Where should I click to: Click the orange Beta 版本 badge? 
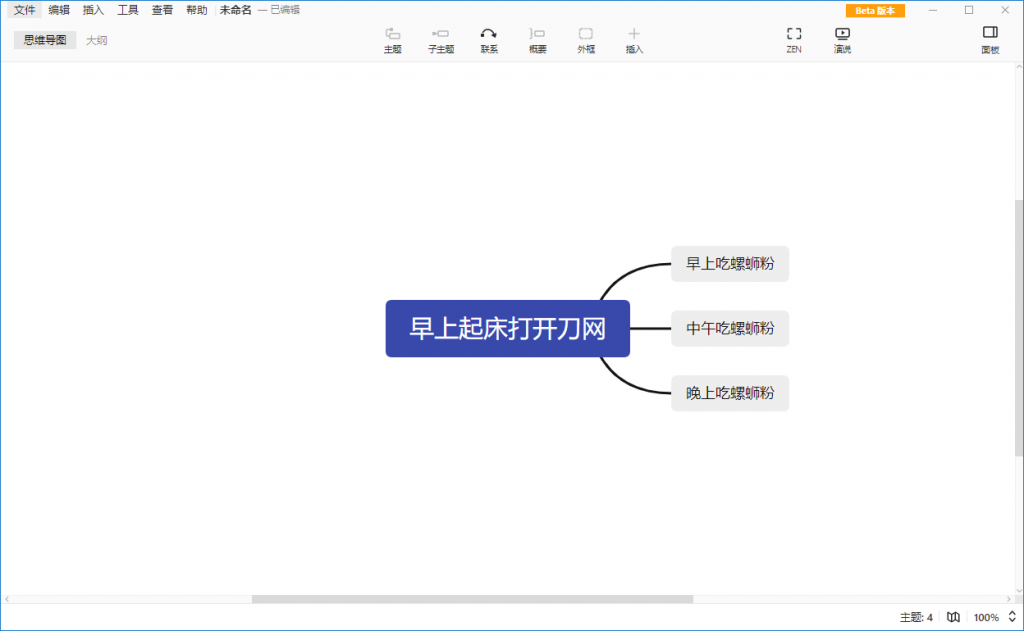875,10
